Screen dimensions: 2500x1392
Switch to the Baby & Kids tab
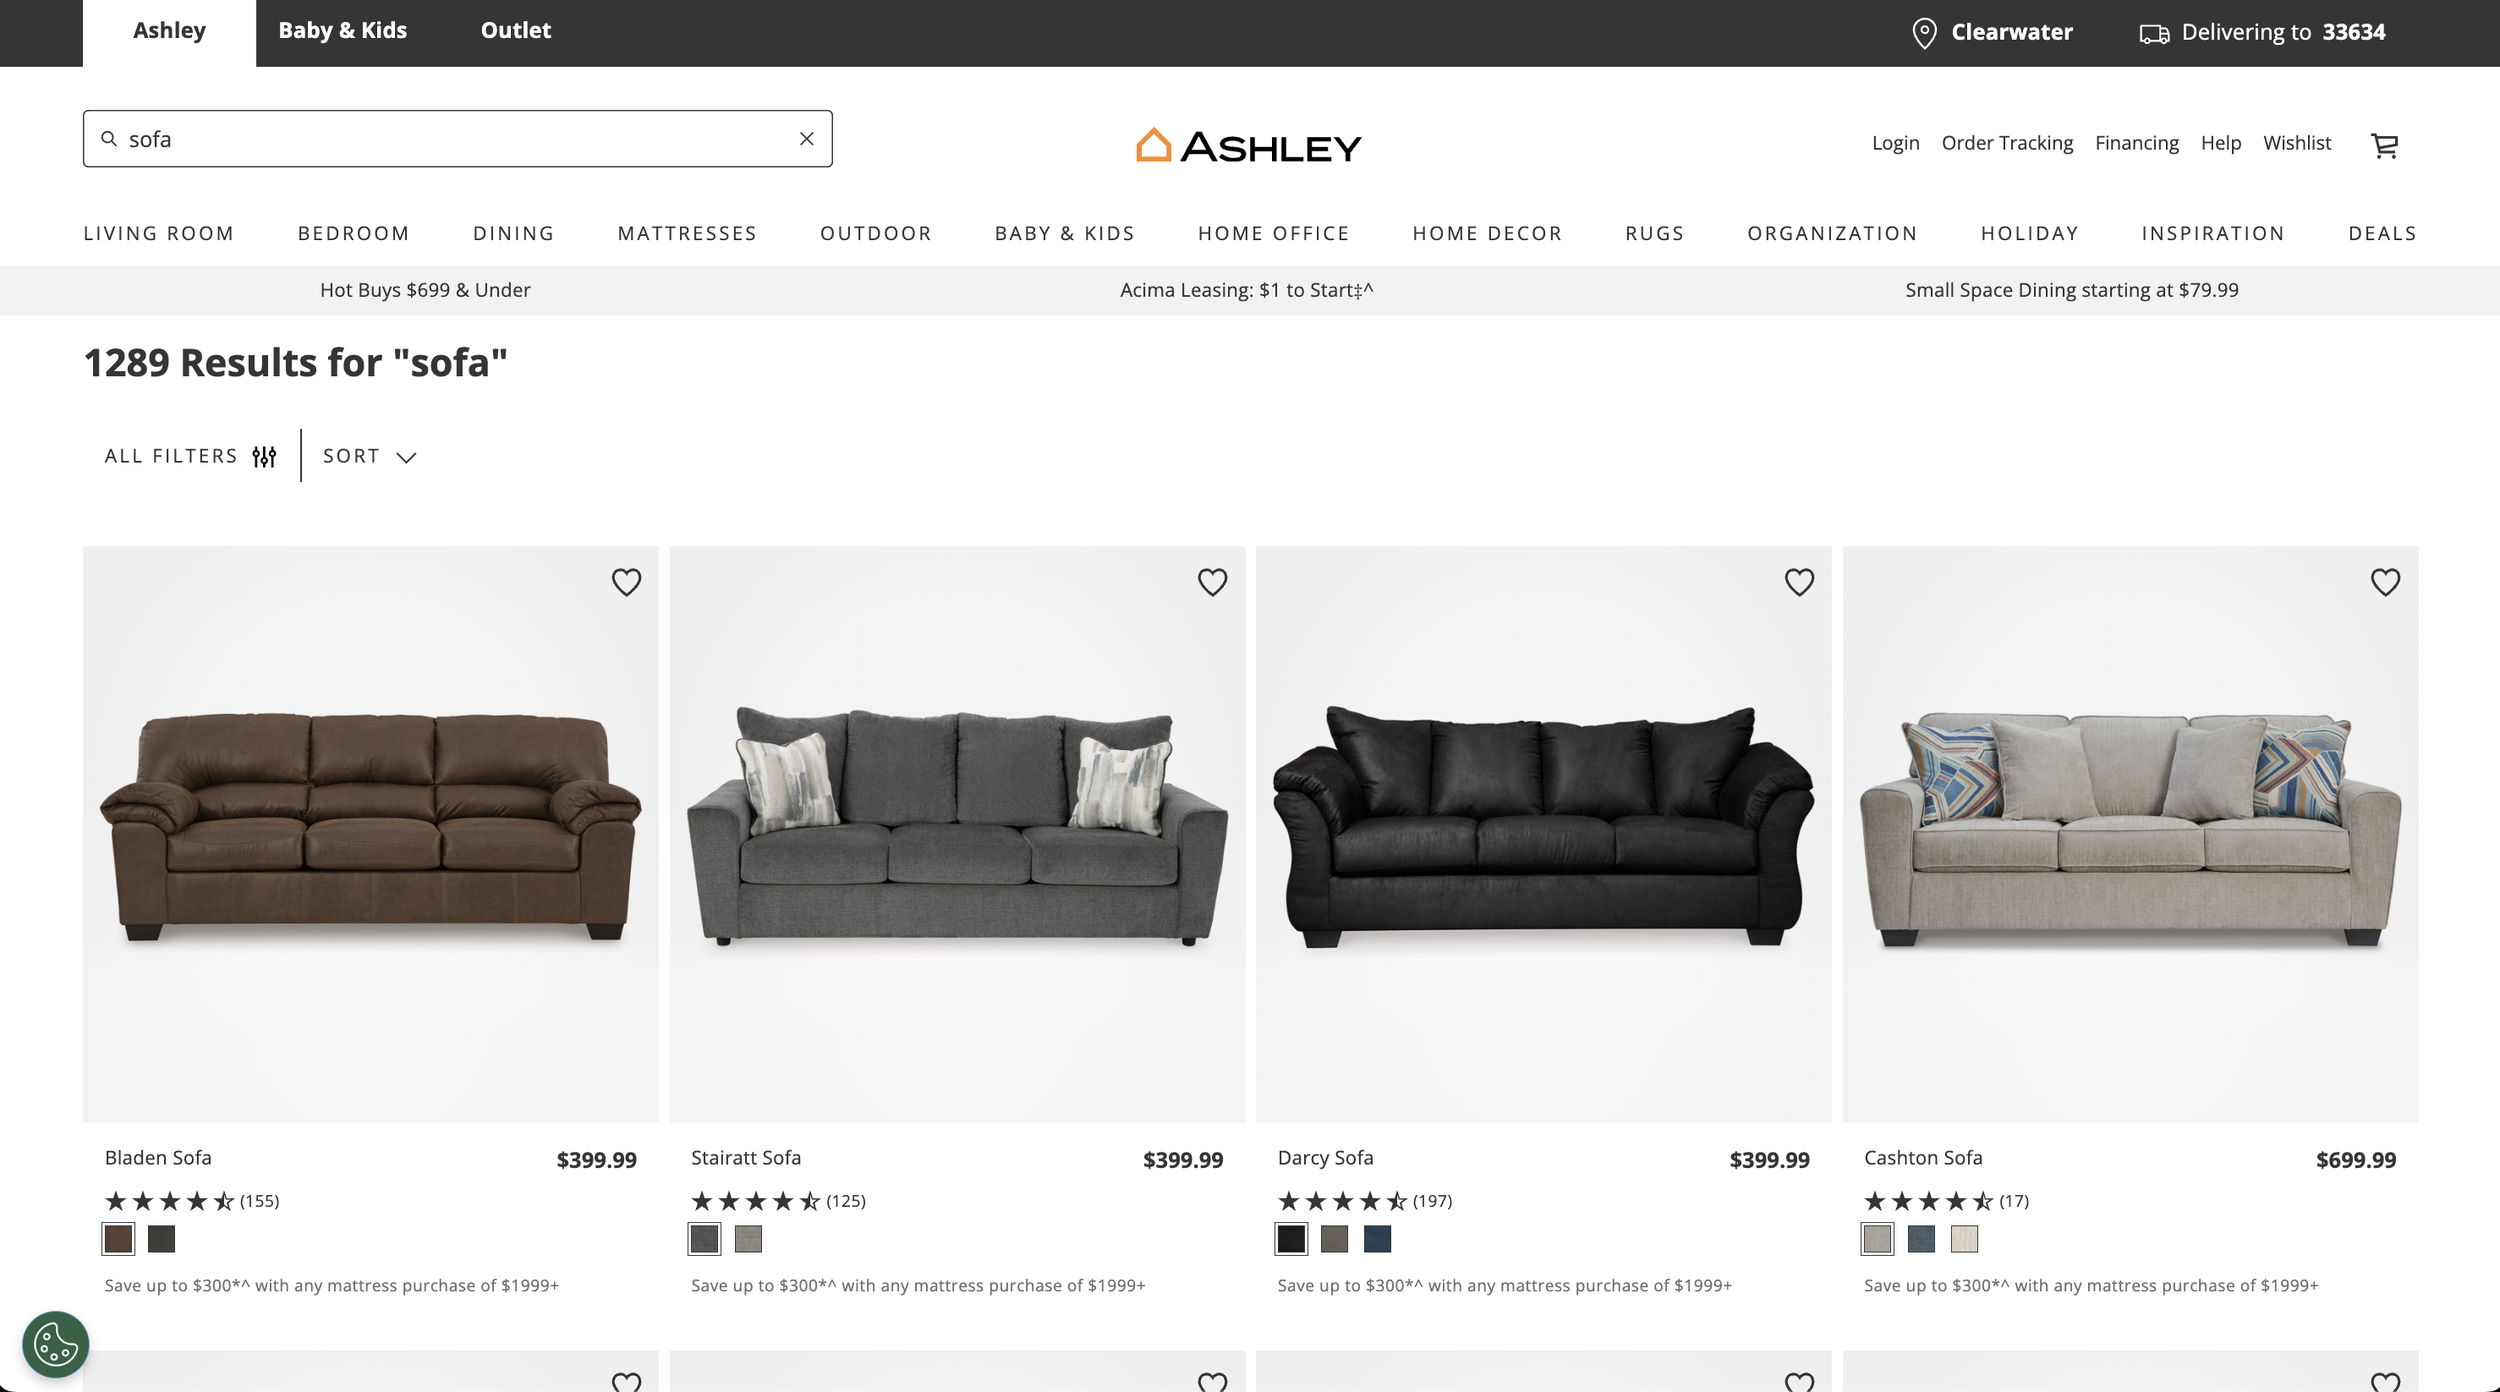(342, 31)
